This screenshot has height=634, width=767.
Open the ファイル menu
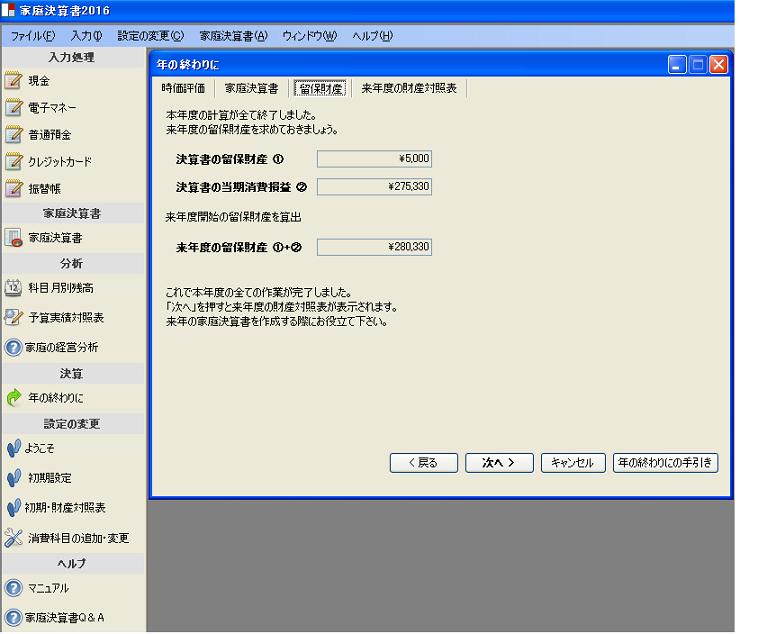[x=33, y=36]
